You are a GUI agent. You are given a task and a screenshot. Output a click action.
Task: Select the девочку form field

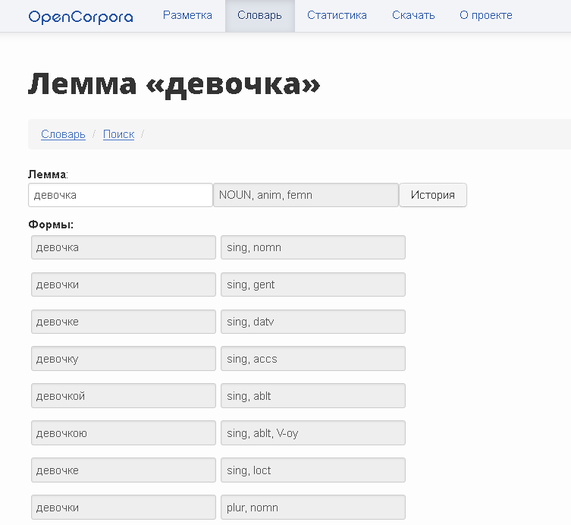pos(123,359)
